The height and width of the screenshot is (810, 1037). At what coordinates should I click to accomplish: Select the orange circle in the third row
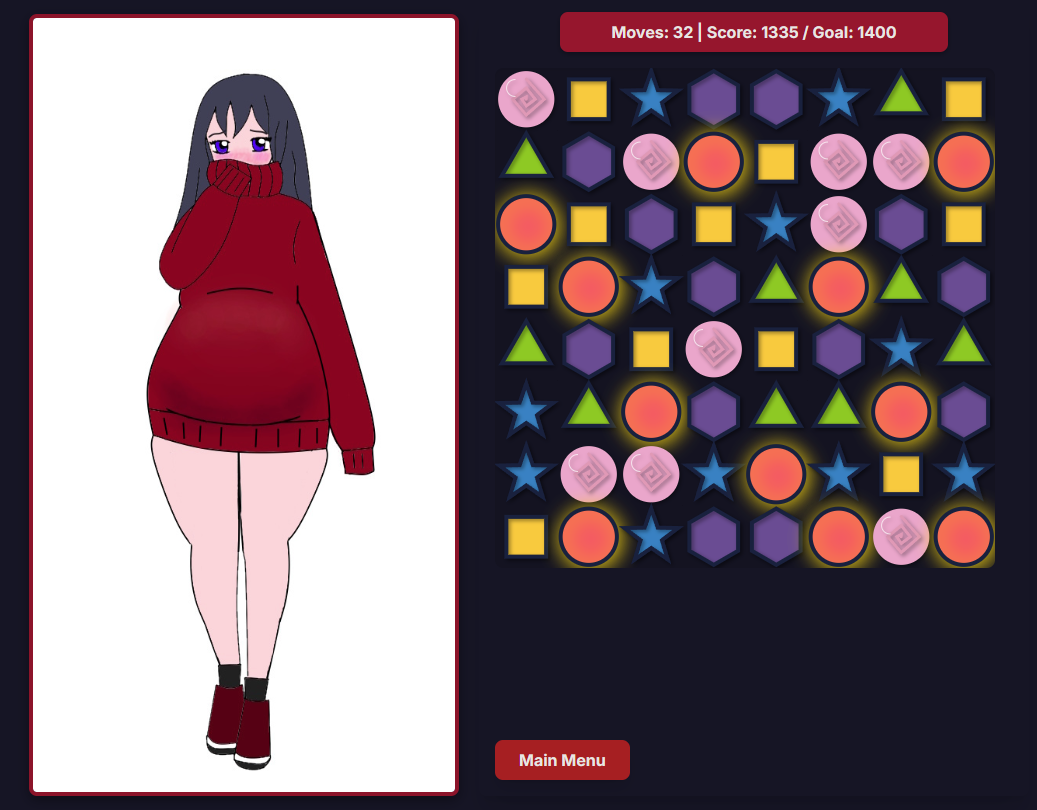point(526,224)
